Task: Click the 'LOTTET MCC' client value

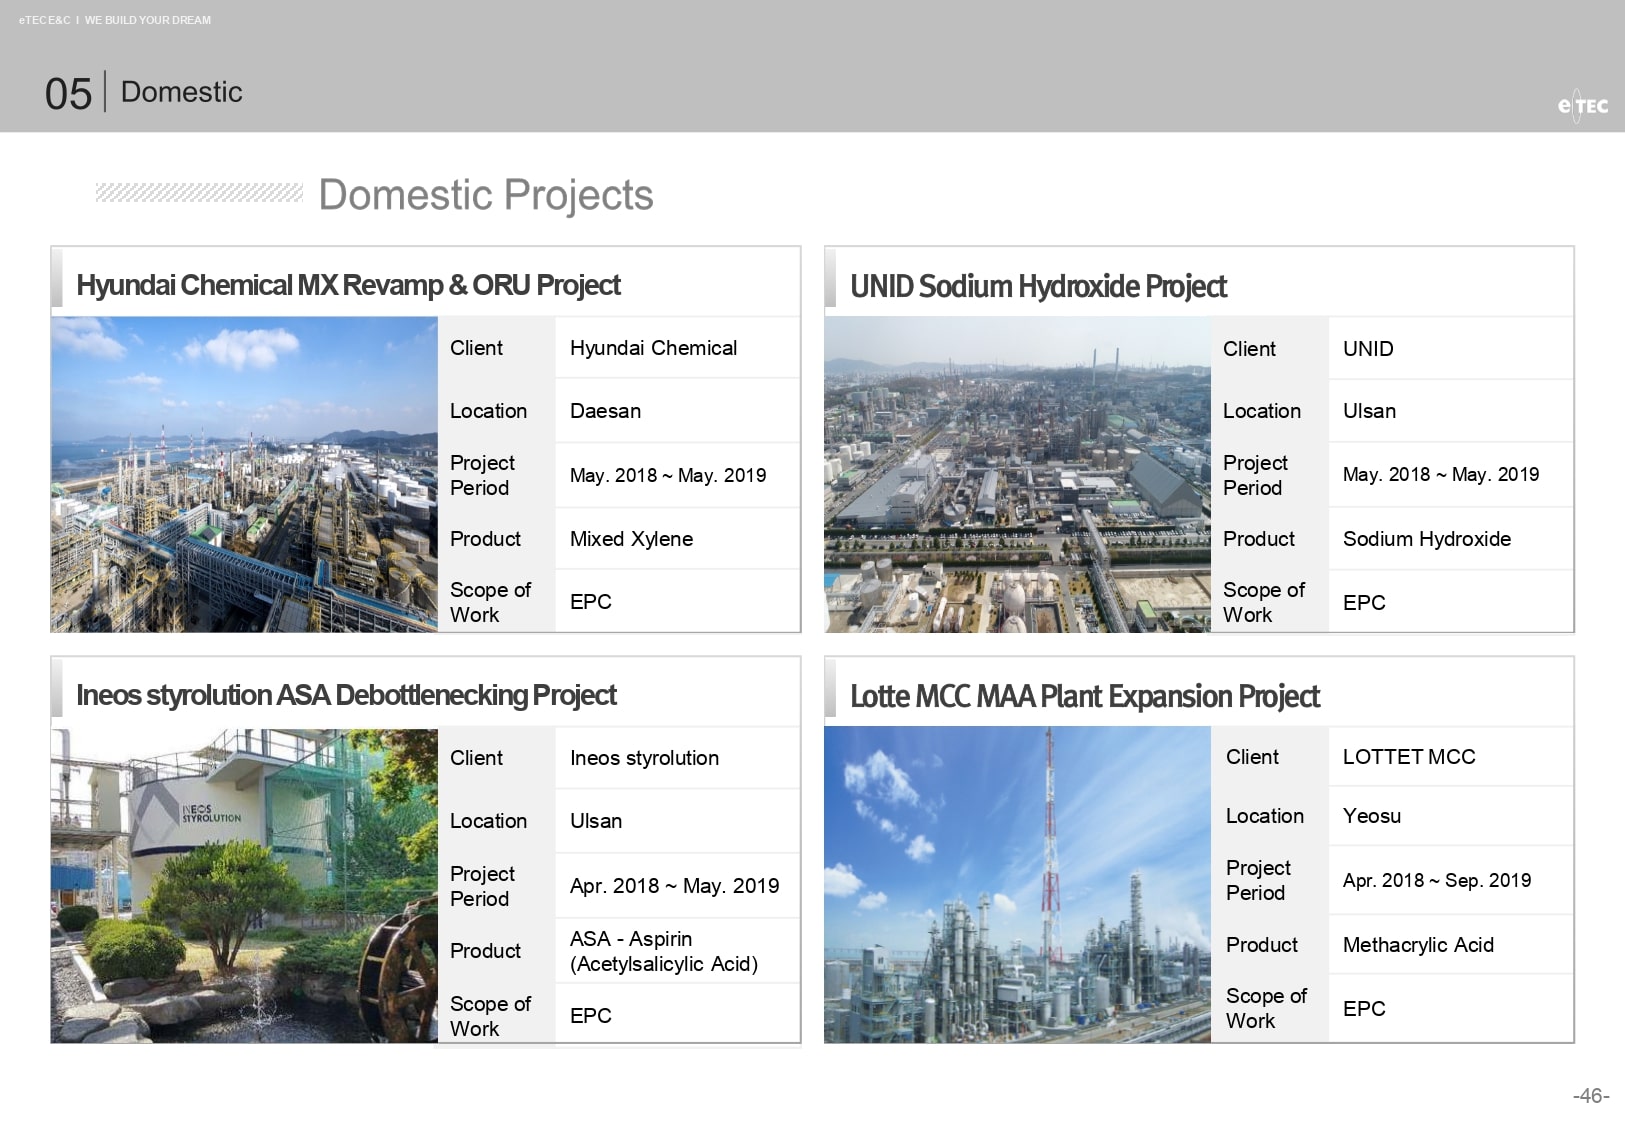Action: tap(1409, 757)
